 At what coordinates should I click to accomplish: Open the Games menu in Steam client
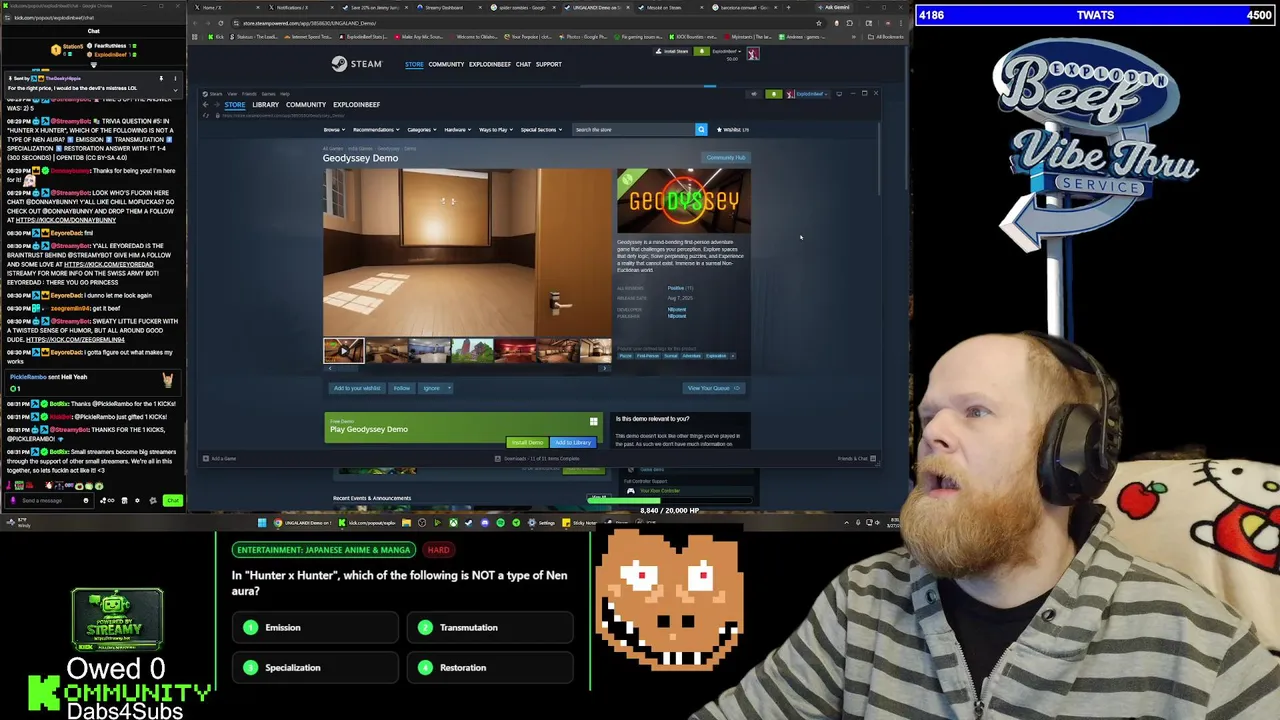[268, 94]
